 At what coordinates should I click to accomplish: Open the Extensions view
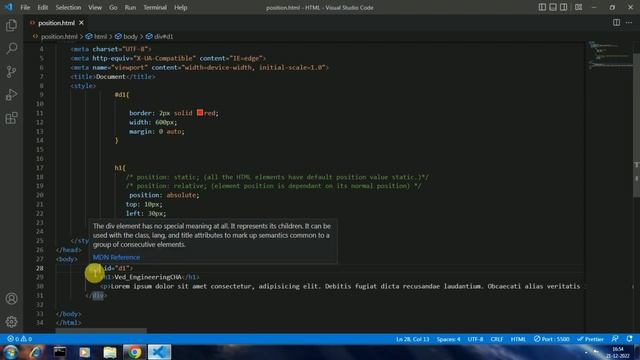tap(11, 118)
